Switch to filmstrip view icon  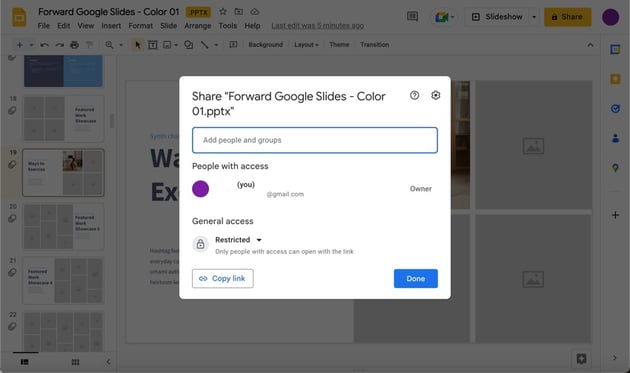click(x=25, y=362)
